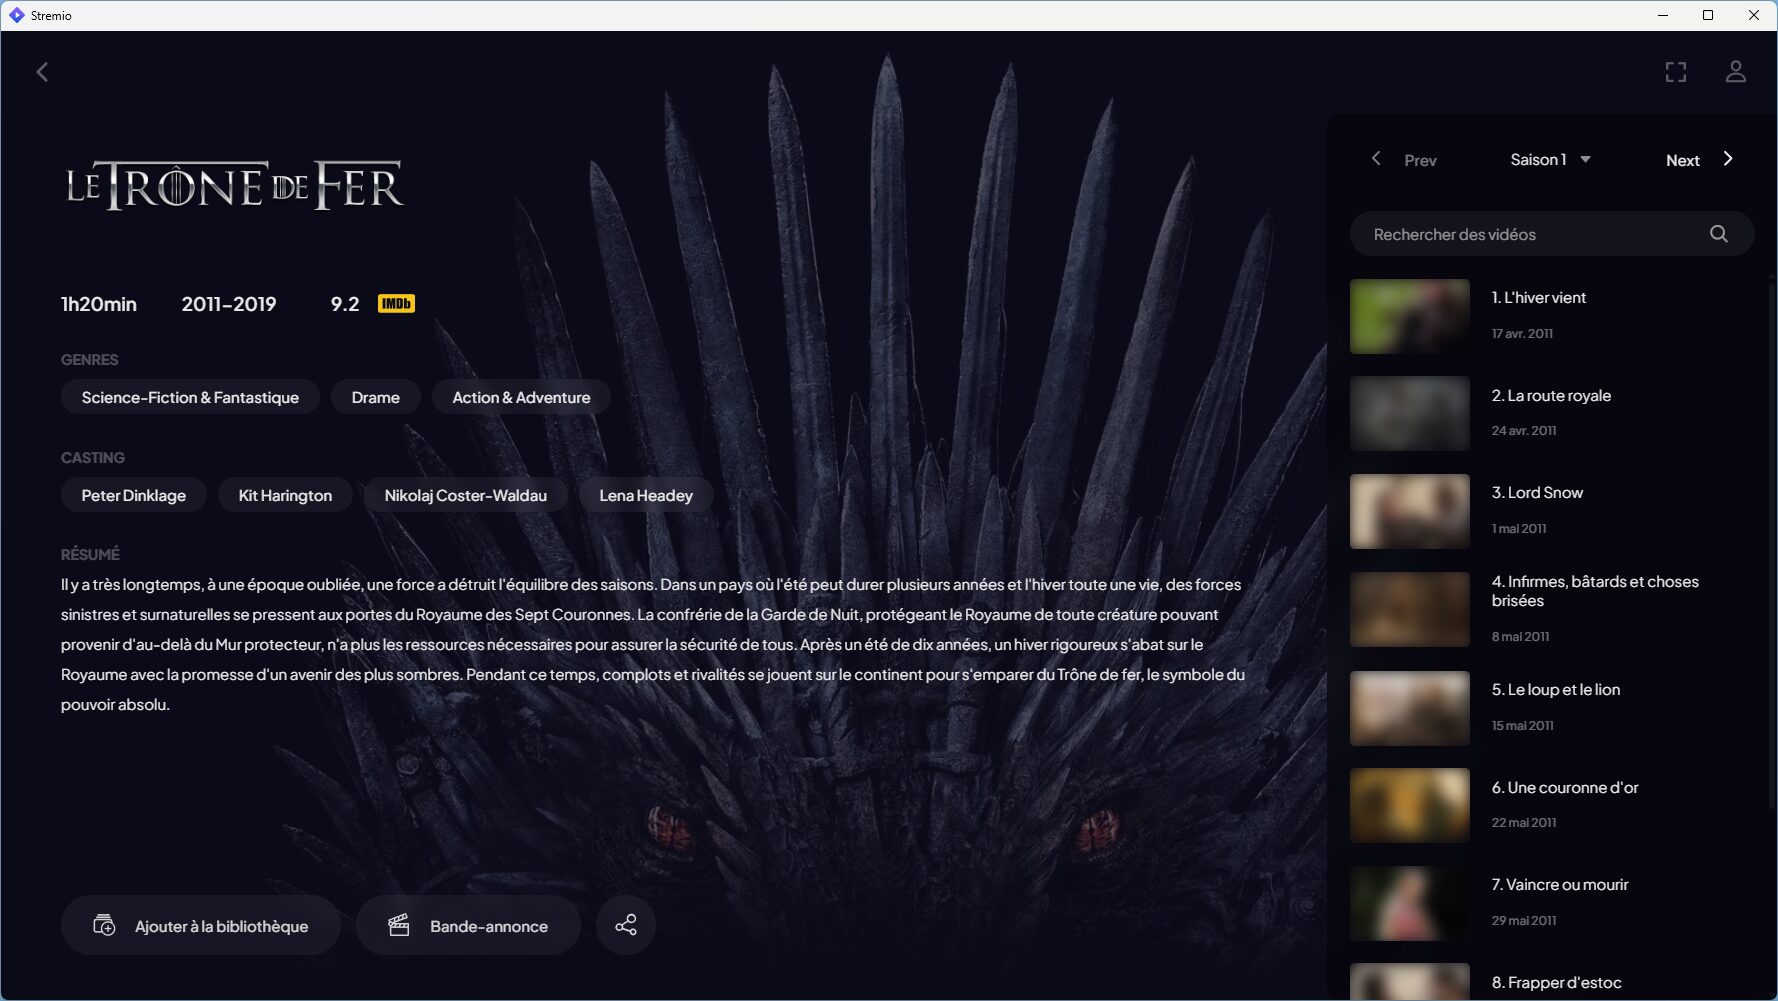
Task: Click the 1 mai 2011 date
Action: coord(1519,529)
